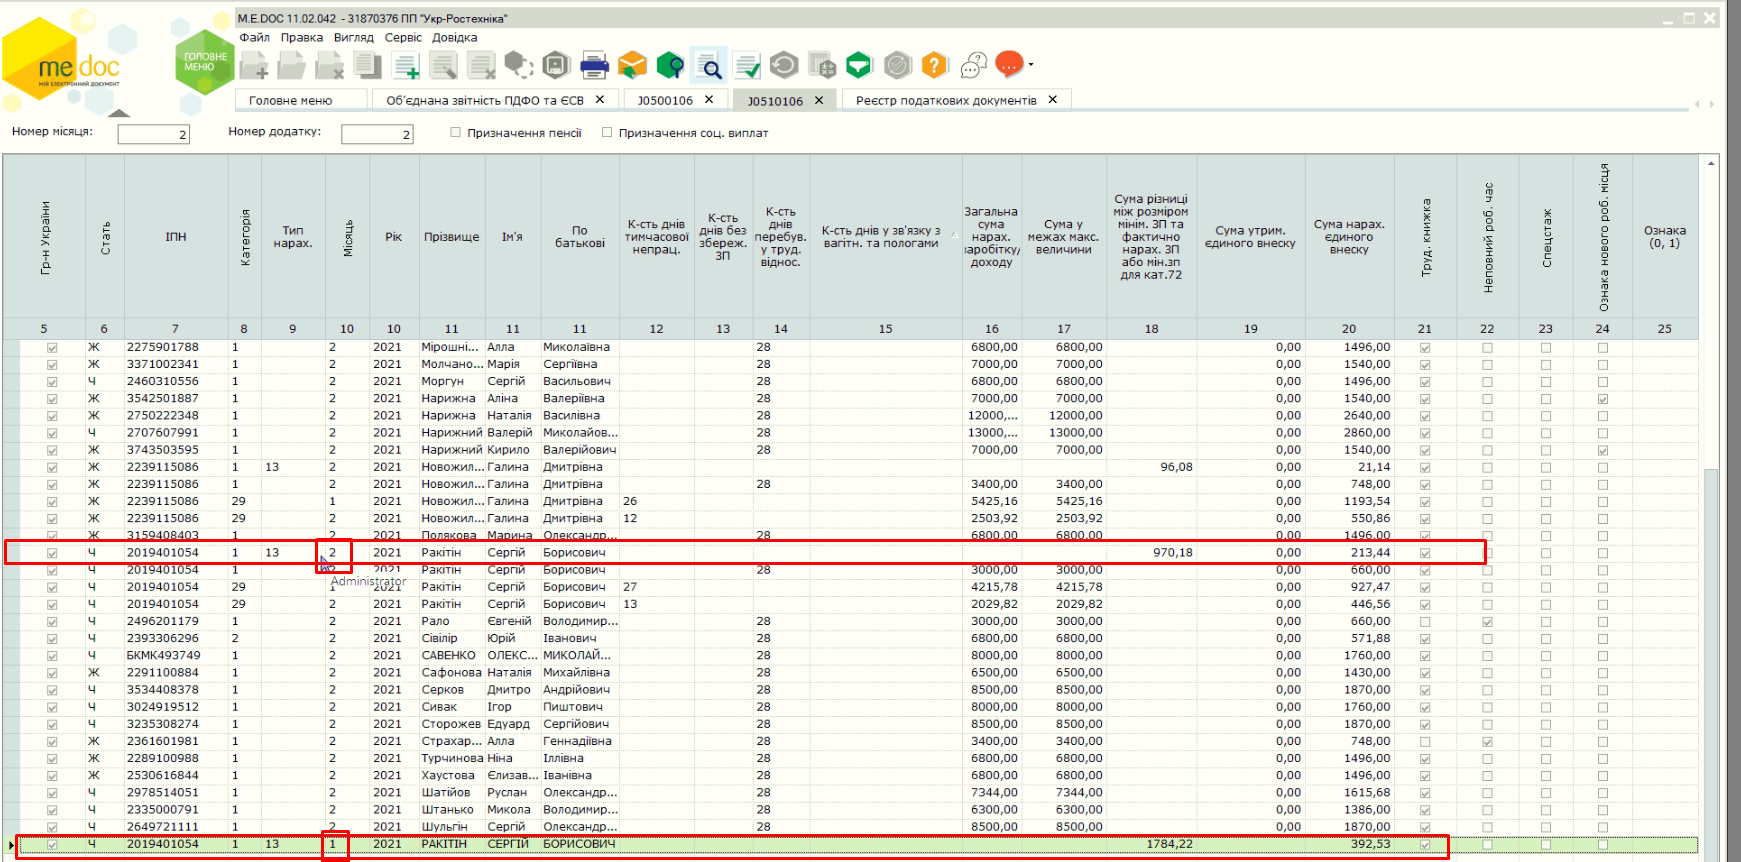Image resolution: width=1741 pixels, height=862 pixels.
Task: Click the document preview magnifier icon
Action: (x=709, y=66)
